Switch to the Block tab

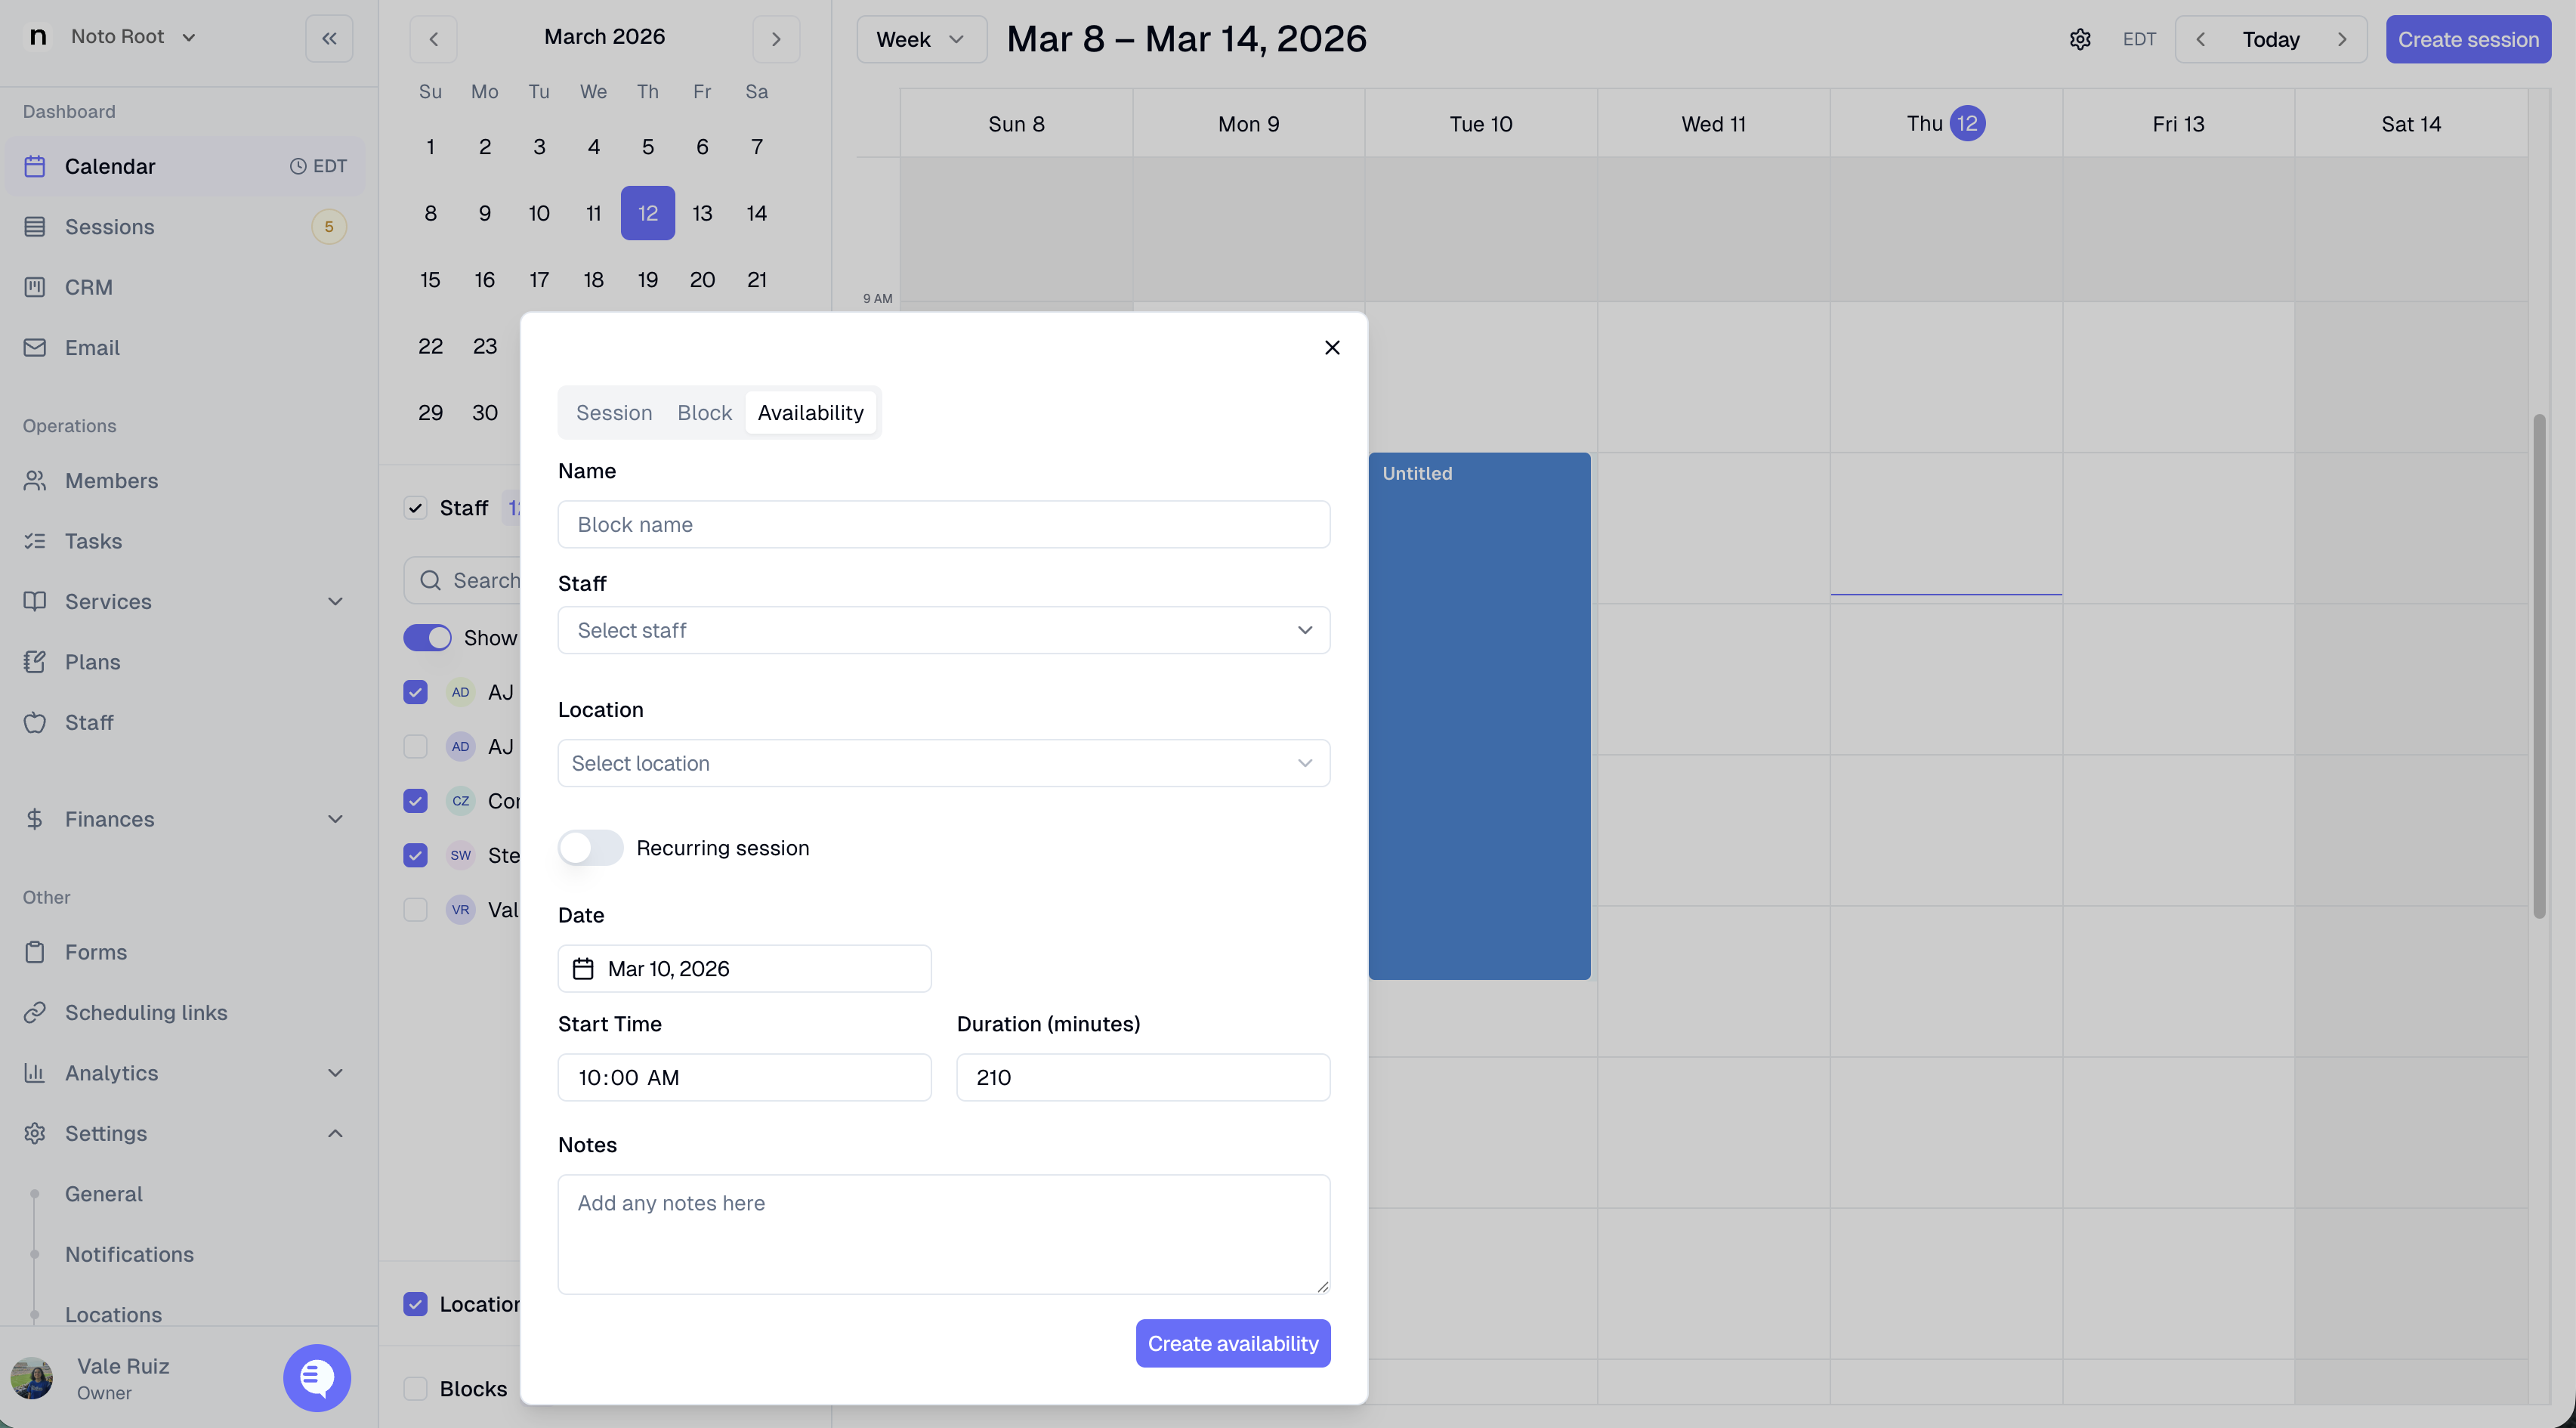[x=705, y=413]
